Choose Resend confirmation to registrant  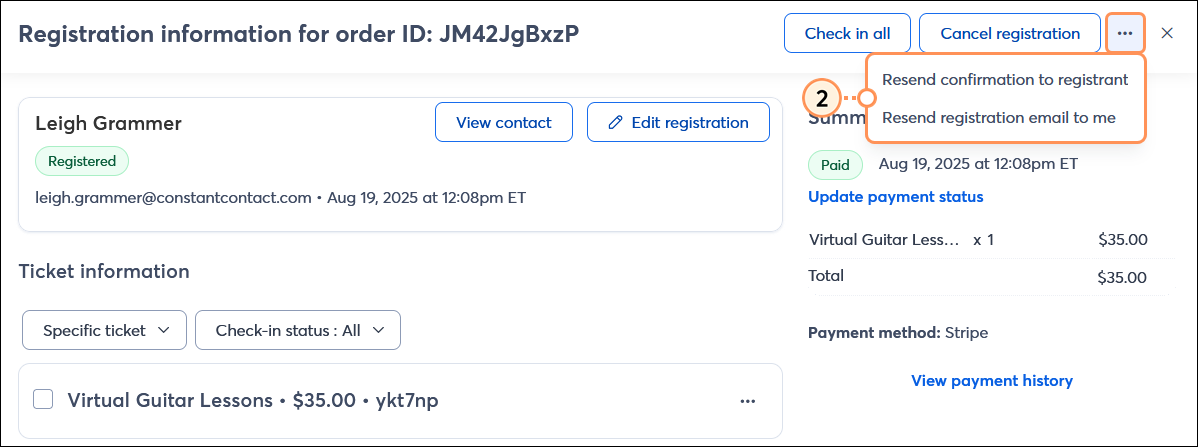(x=1005, y=80)
